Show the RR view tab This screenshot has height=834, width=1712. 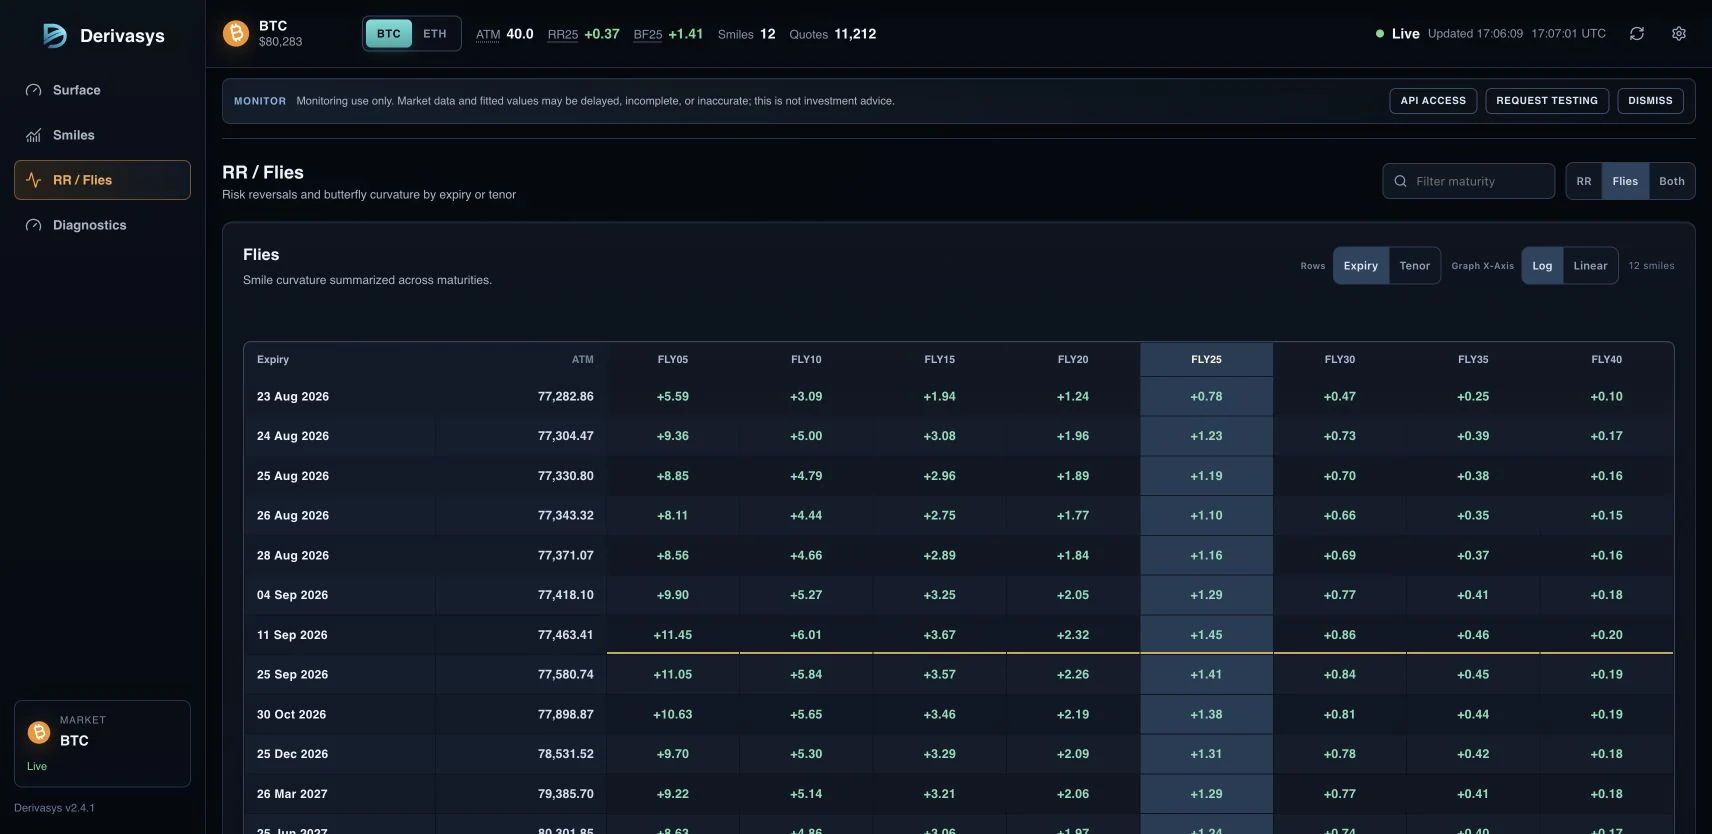1584,181
